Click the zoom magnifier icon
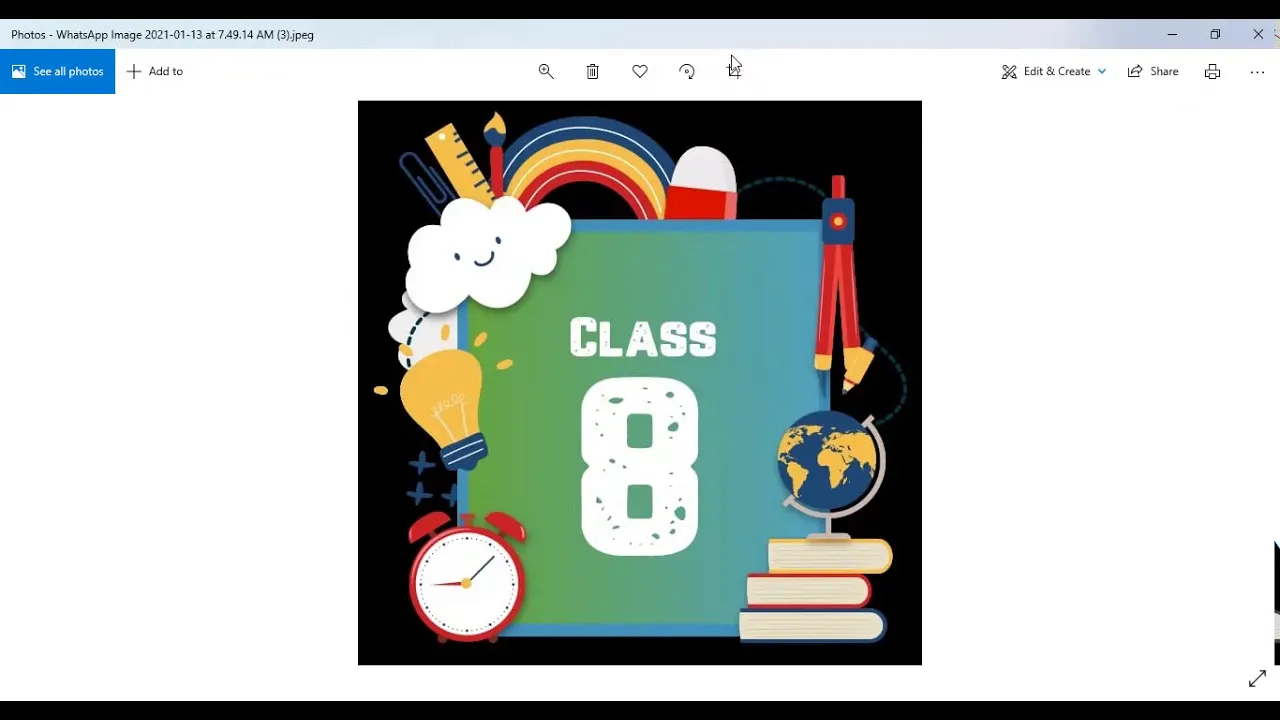Viewport: 1280px width, 720px height. click(x=546, y=71)
